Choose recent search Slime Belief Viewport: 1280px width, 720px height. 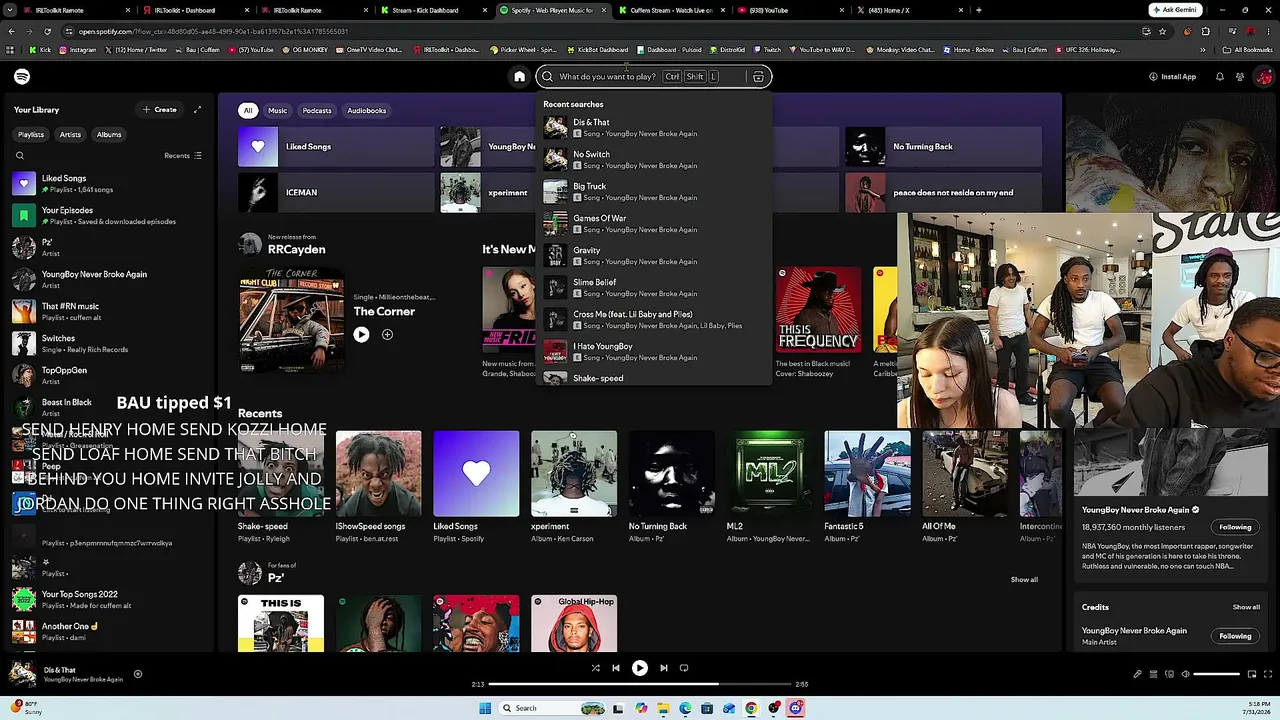(x=654, y=288)
